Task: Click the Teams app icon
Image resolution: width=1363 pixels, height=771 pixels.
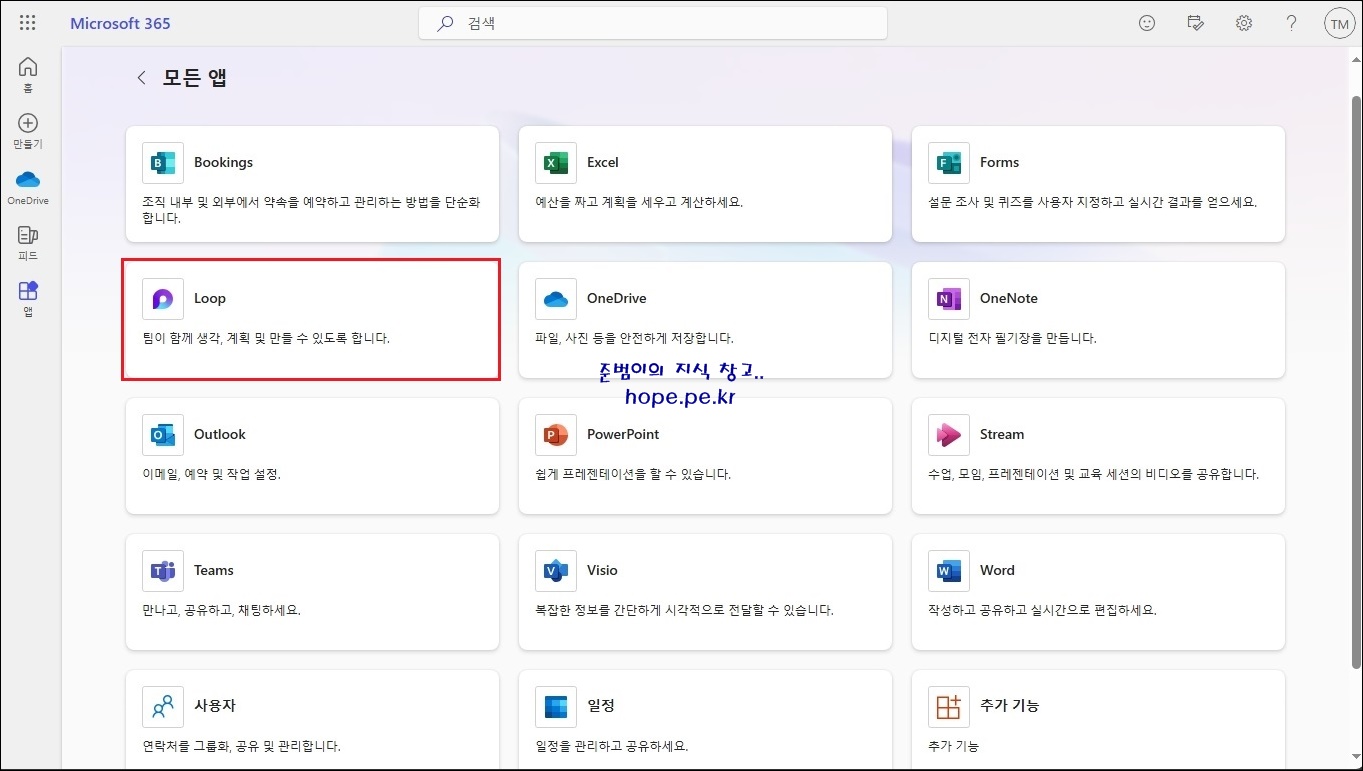Action: pyautogui.click(x=163, y=571)
